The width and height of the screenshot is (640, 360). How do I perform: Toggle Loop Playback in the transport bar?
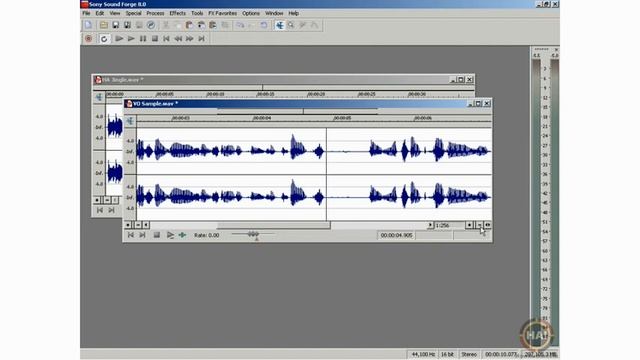[104, 39]
